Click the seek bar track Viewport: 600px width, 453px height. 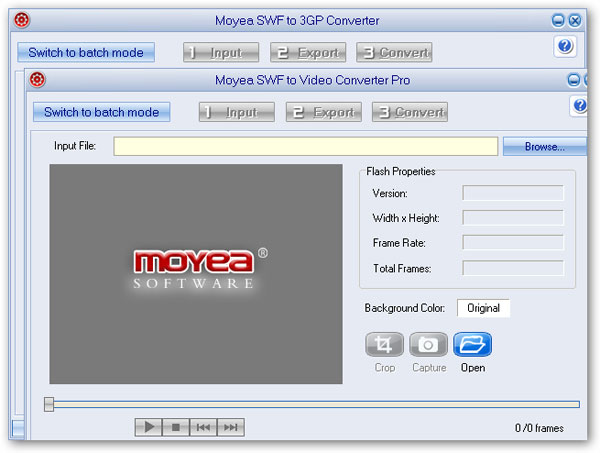316,404
